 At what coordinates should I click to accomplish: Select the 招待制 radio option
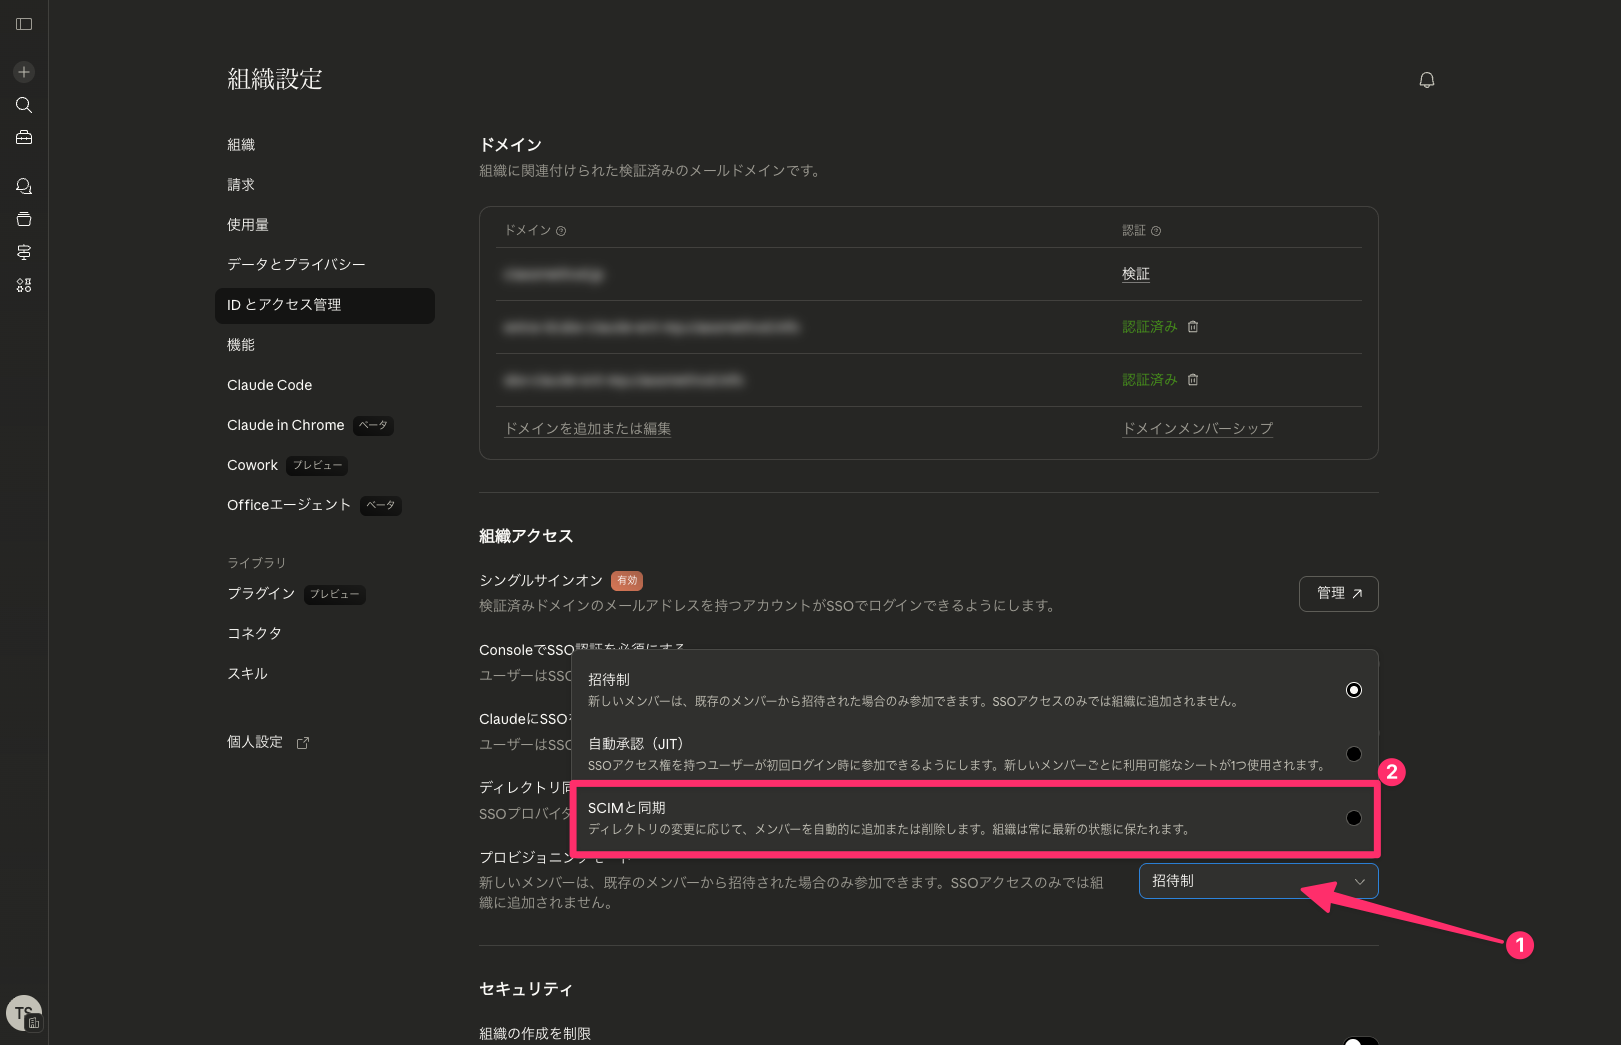1353,690
